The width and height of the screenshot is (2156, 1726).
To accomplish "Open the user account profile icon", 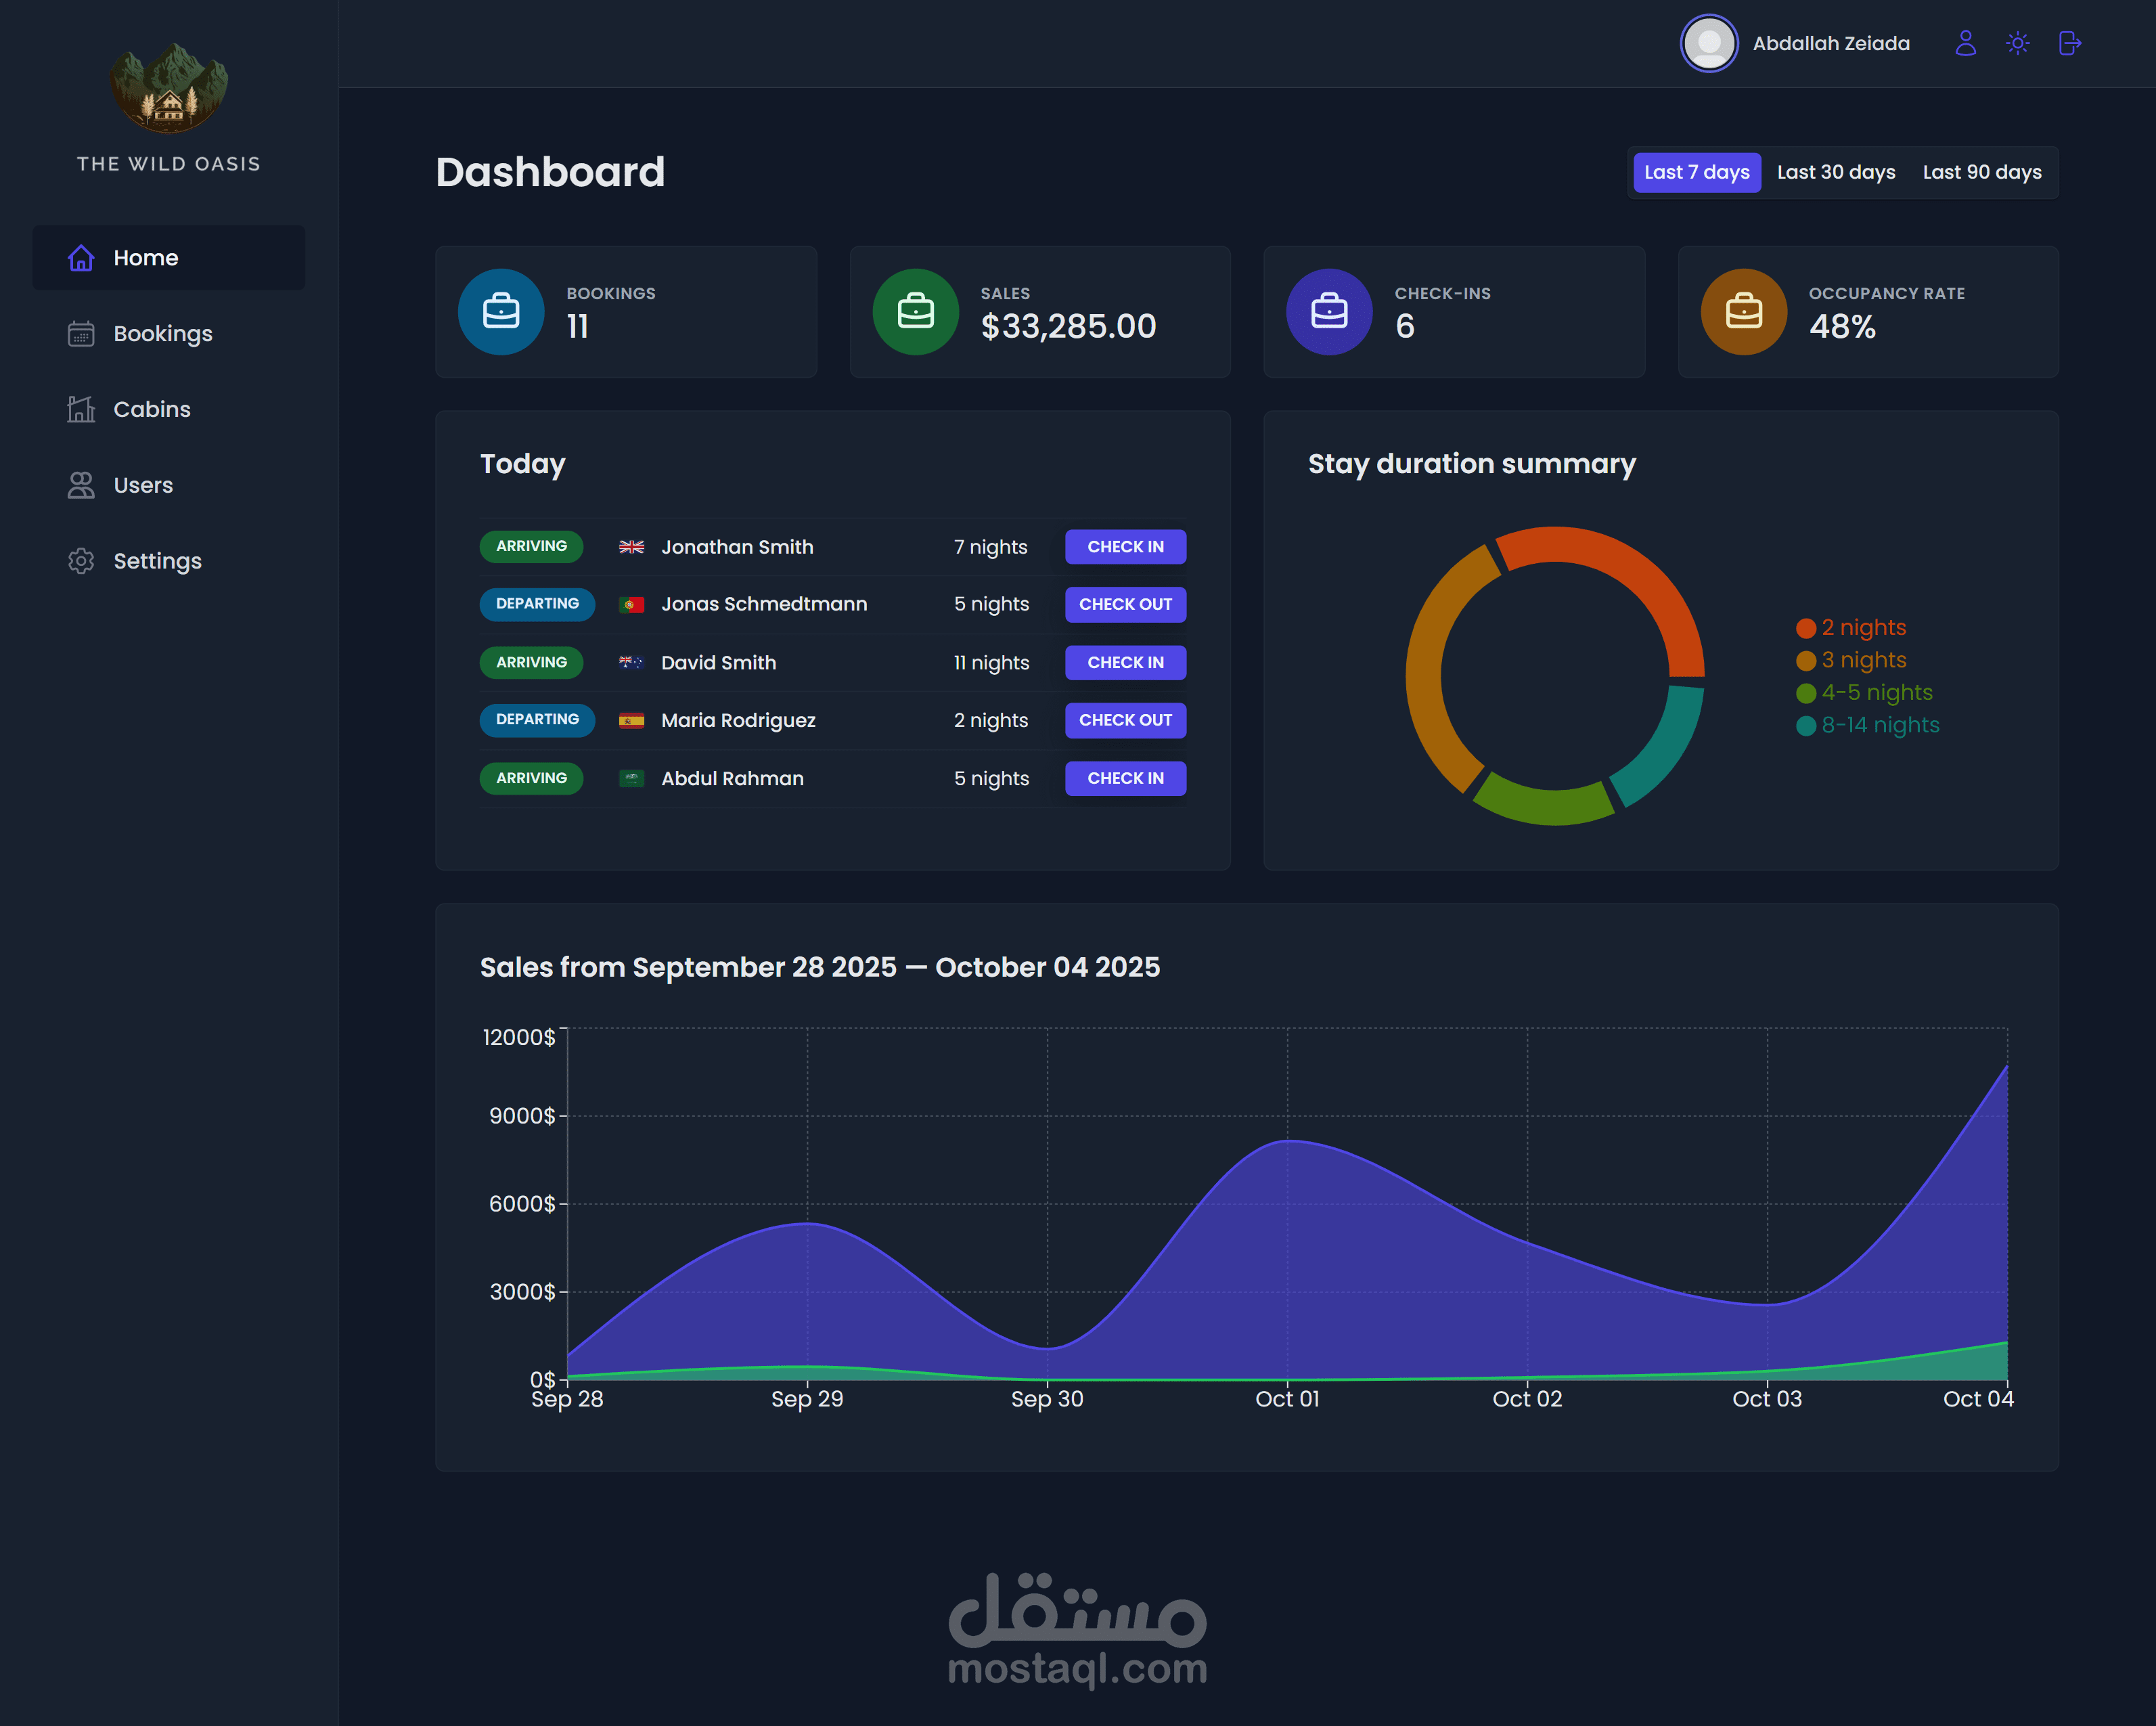I will pos(1965,43).
